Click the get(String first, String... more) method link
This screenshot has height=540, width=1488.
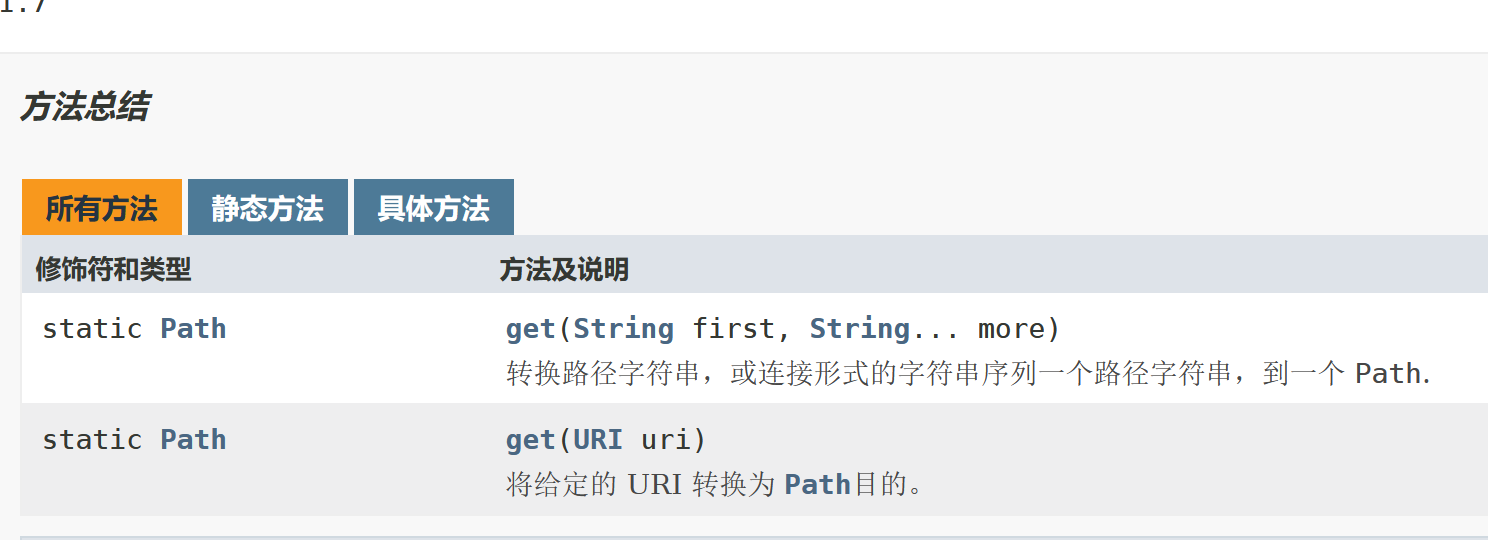coord(530,329)
